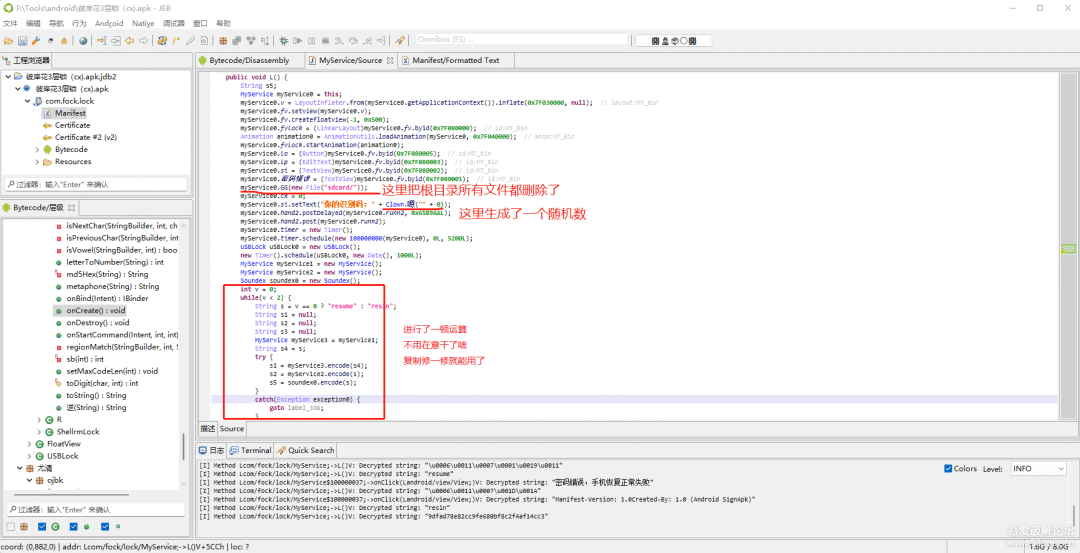1080x553 pixels.
Task: Click the globe toolbar icon
Action: (83, 41)
